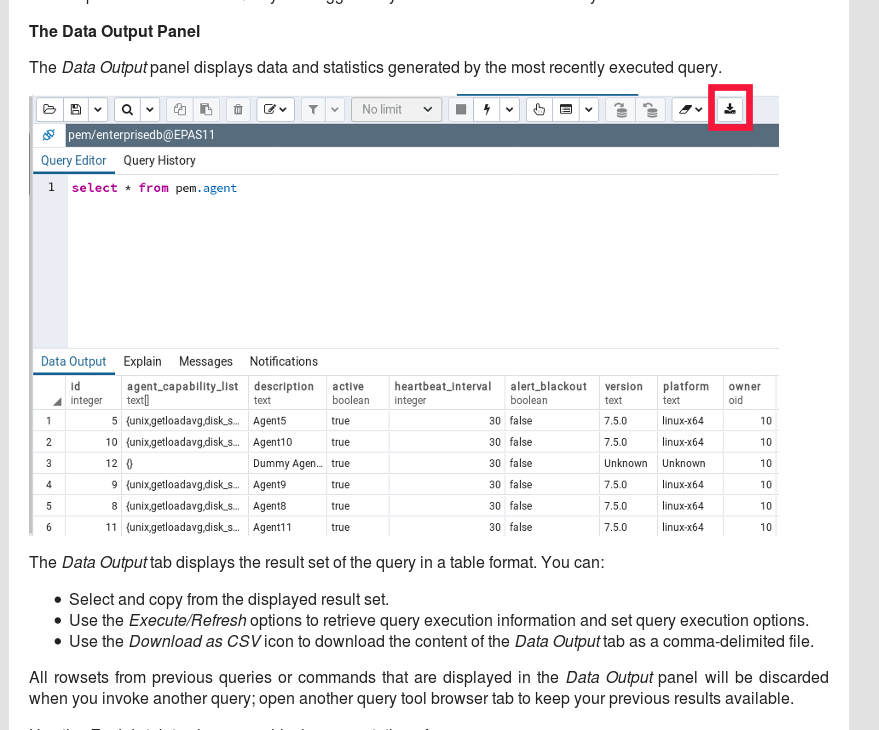
Task: Switch to the Query History tab
Action: coord(159,160)
